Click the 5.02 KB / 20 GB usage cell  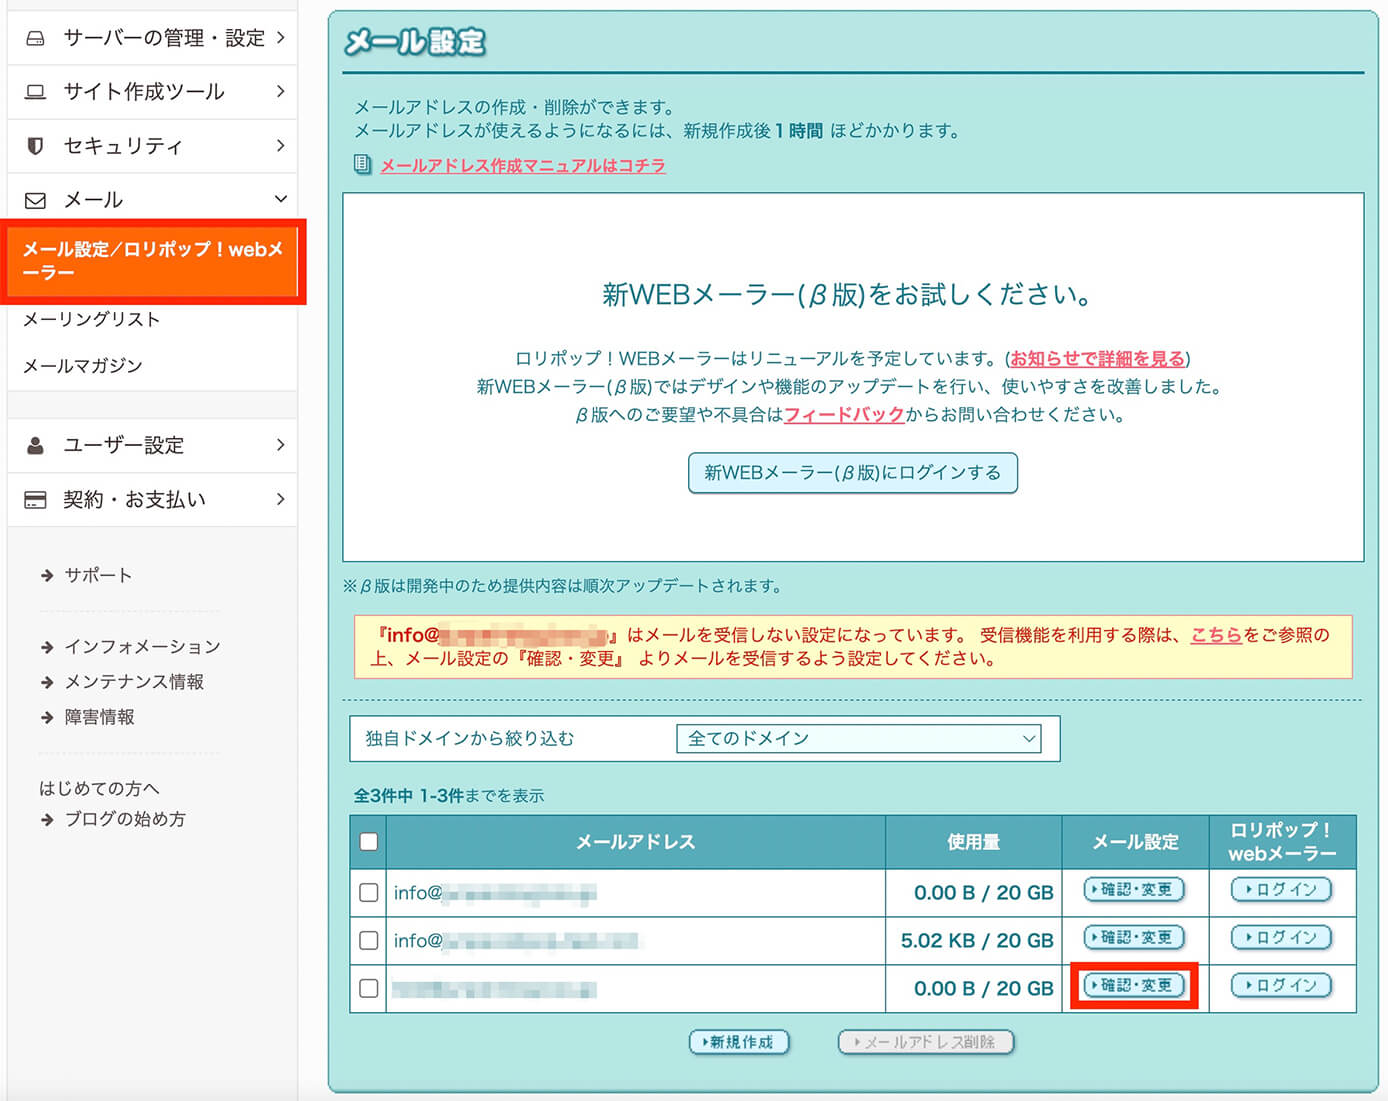(x=973, y=941)
